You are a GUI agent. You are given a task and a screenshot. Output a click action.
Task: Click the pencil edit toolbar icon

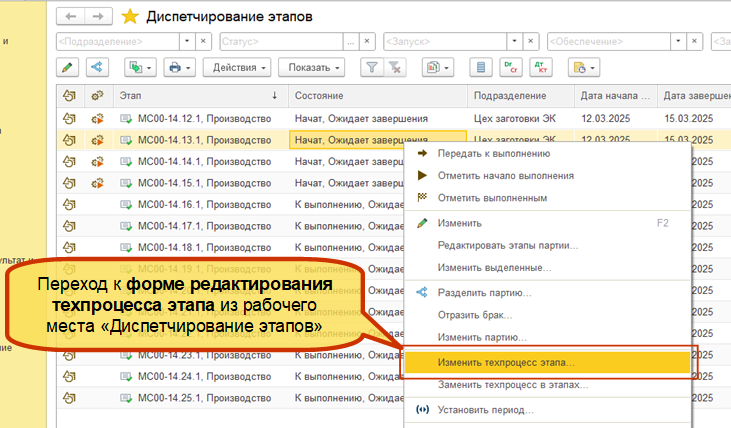click(67, 68)
